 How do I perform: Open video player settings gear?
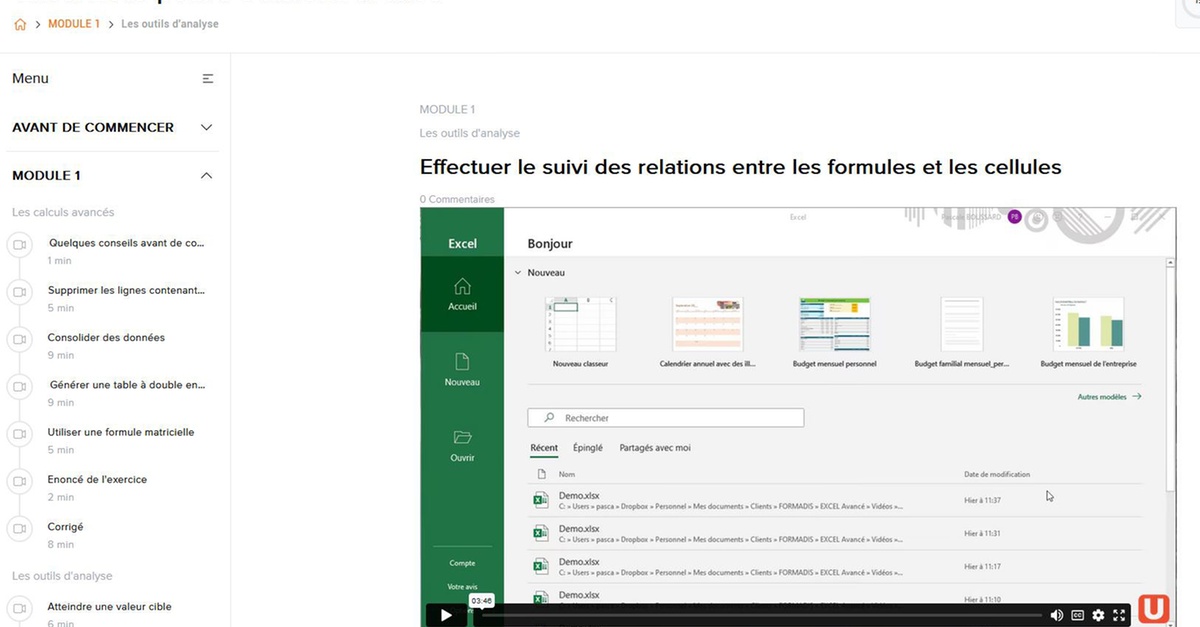1098,615
